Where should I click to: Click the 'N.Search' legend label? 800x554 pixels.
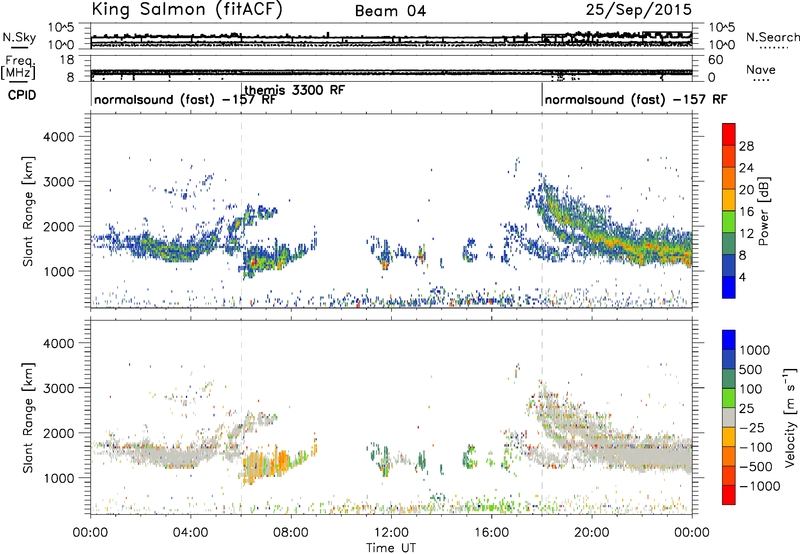click(772, 37)
